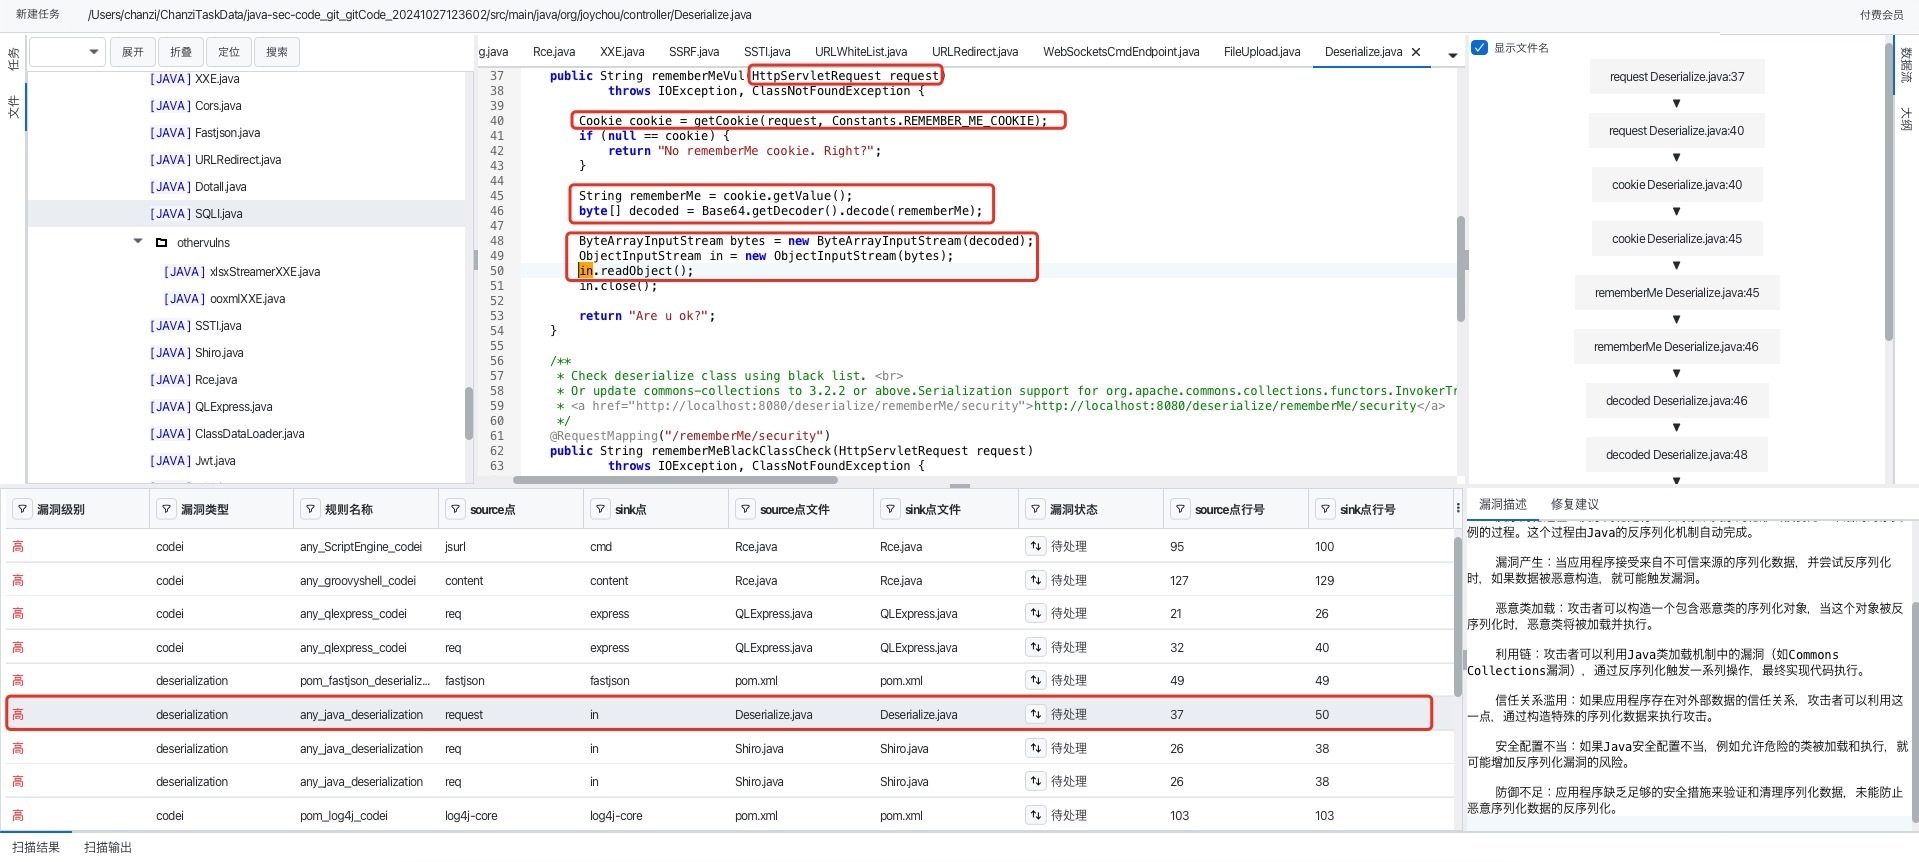
Task: Uncheck the 显示文件名 checkbox
Action: [1479, 48]
